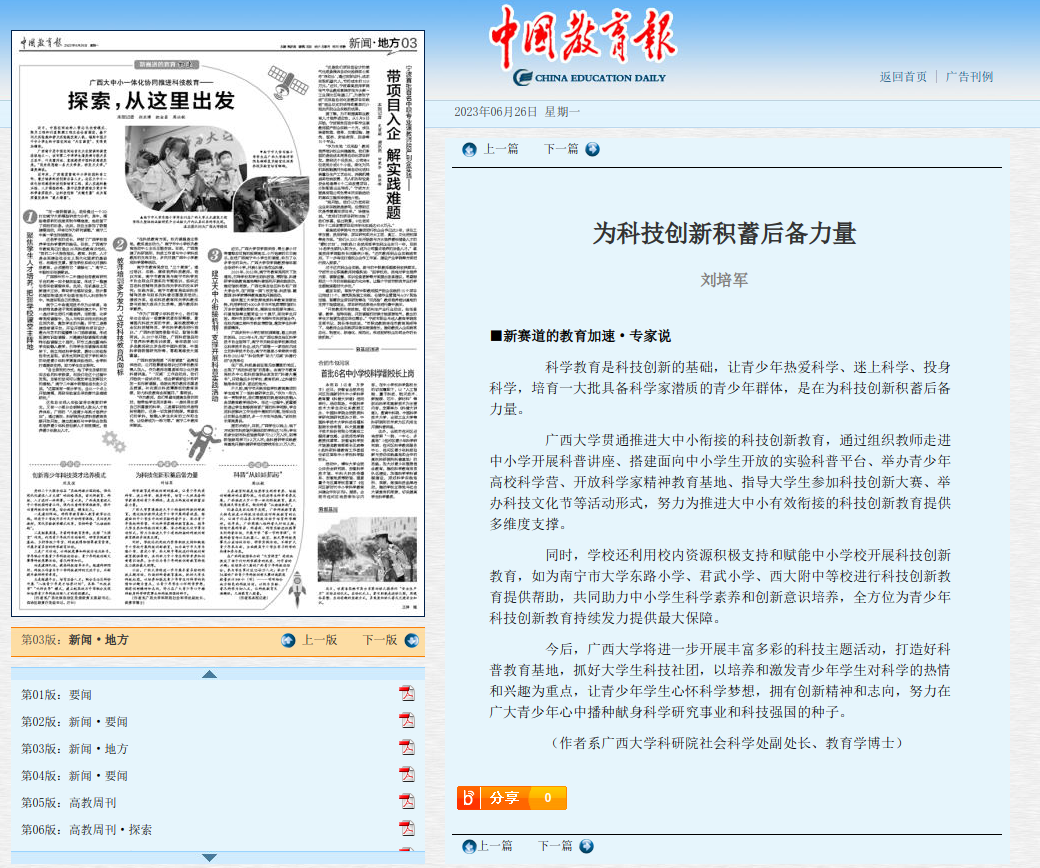Screen dimensions: 1040x868
Task: Click the 分享 share button
Action: 505,798
